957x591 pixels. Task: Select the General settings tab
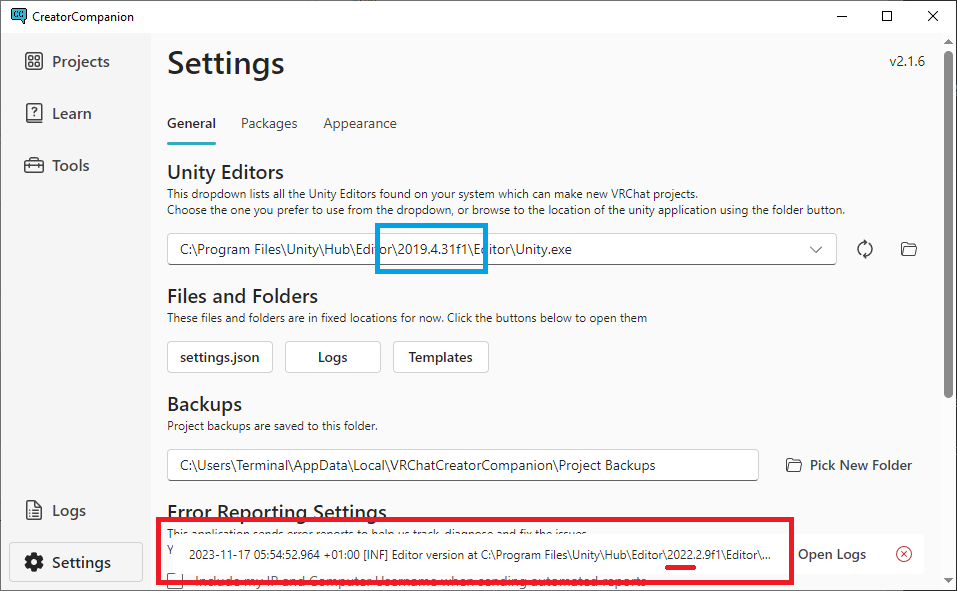coord(191,123)
